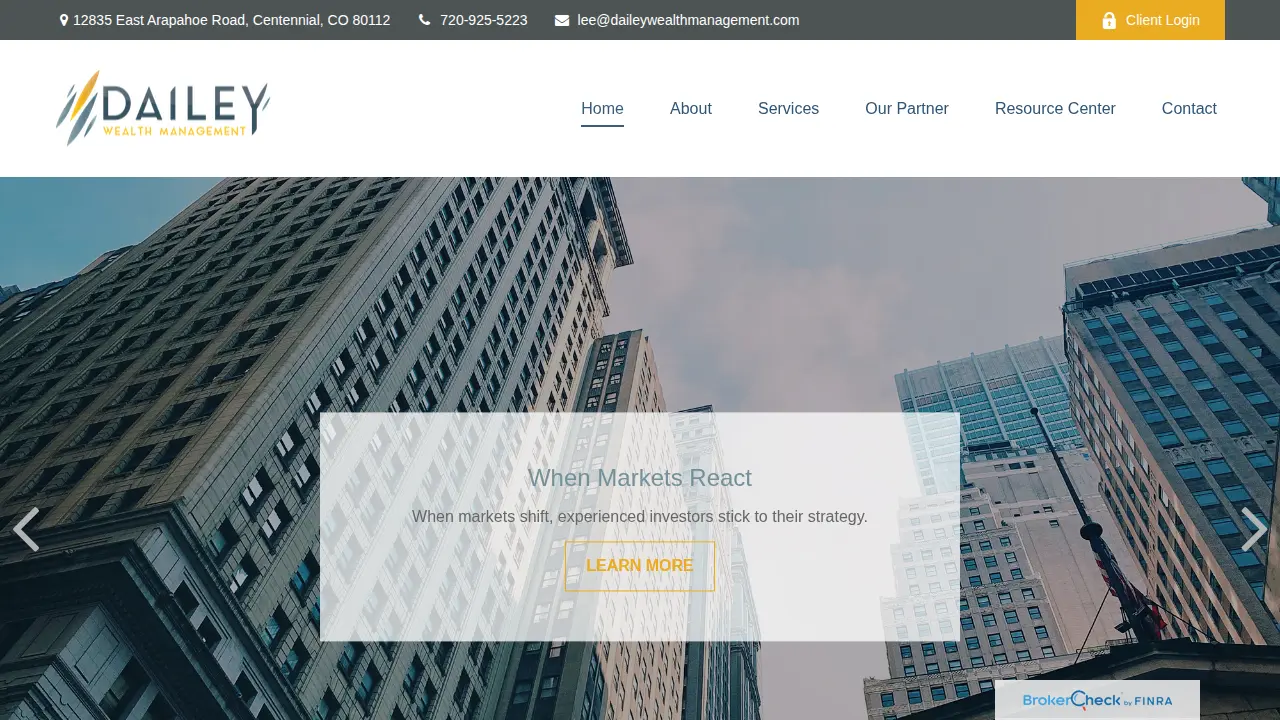Click the phone number 720-925-5223

[x=484, y=20]
